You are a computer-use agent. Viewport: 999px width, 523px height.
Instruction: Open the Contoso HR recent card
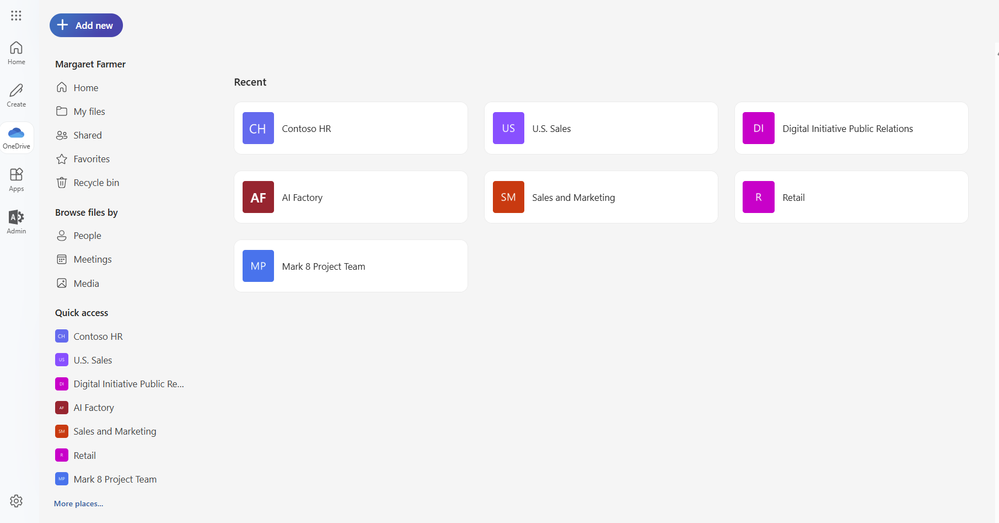pyautogui.click(x=350, y=128)
